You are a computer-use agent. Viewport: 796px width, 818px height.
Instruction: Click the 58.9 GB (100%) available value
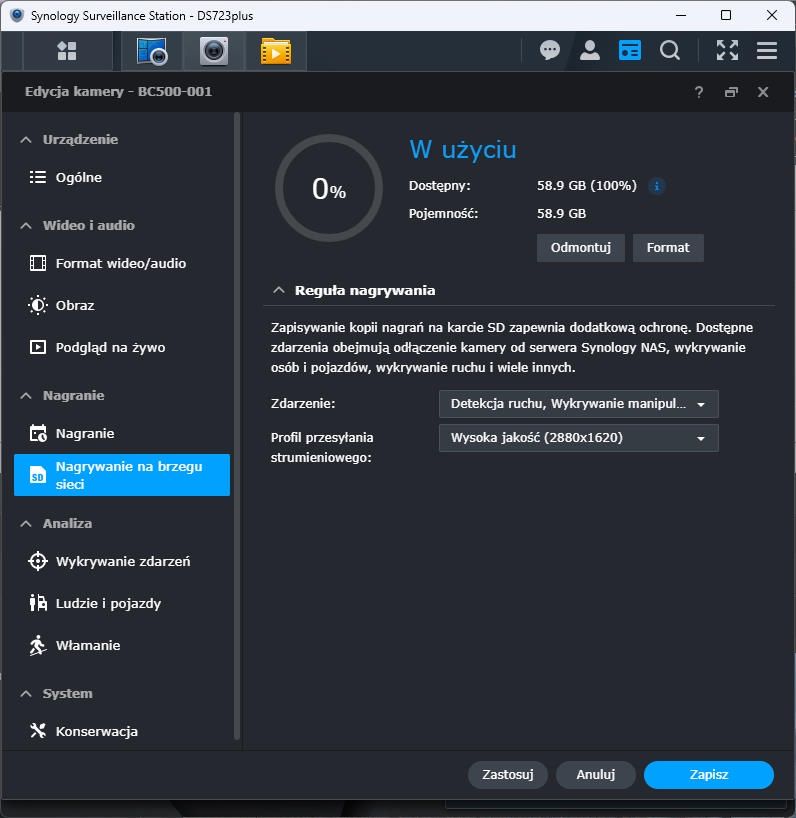tap(587, 186)
